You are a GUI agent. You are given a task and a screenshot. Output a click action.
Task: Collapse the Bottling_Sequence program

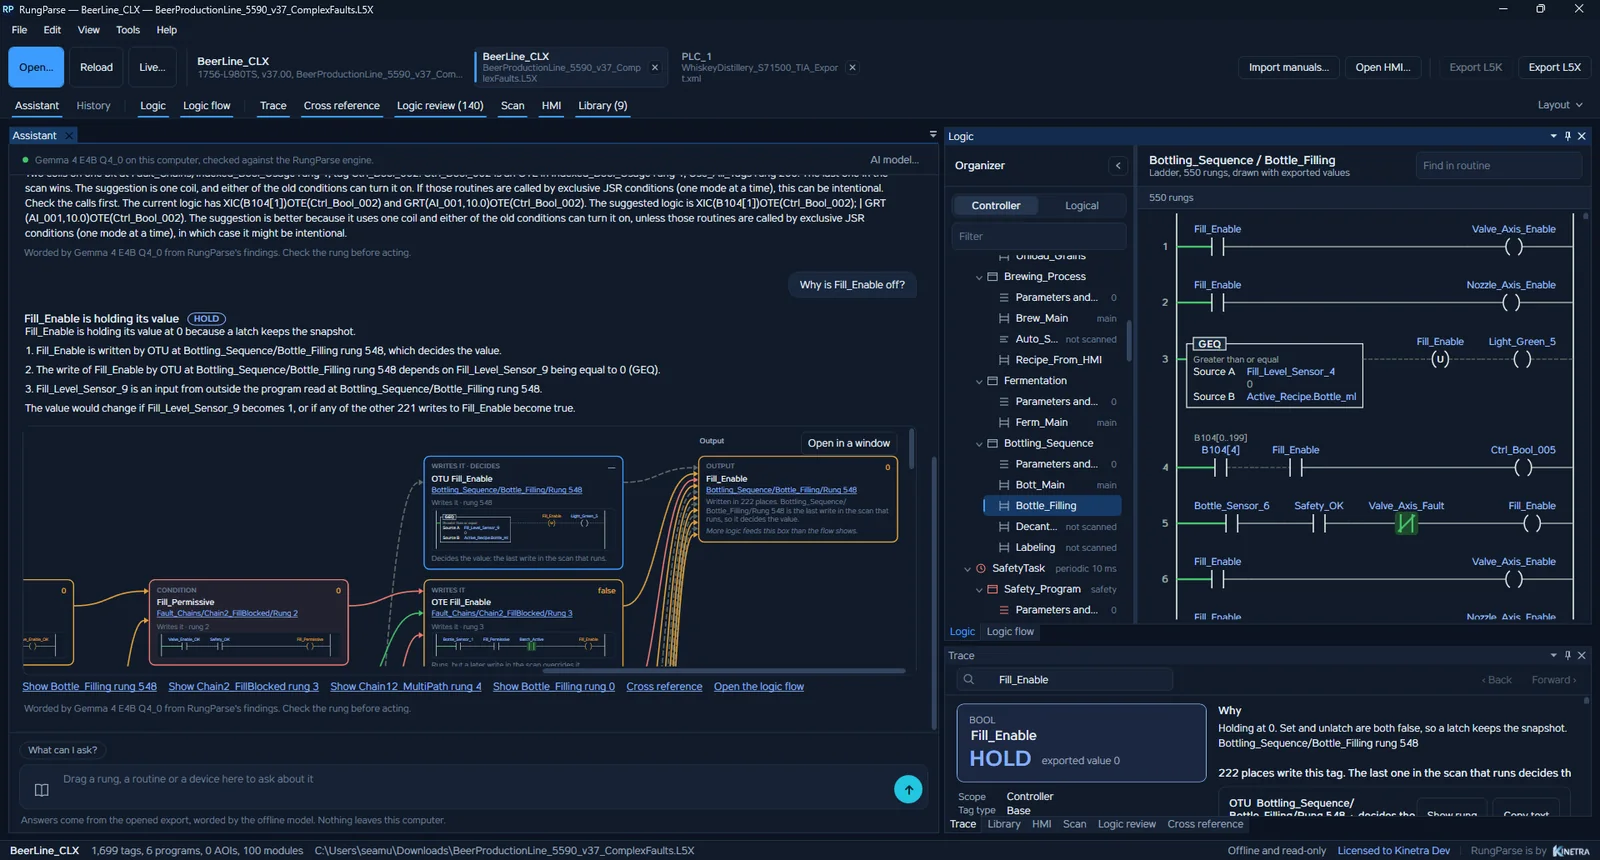click(979, 444)
